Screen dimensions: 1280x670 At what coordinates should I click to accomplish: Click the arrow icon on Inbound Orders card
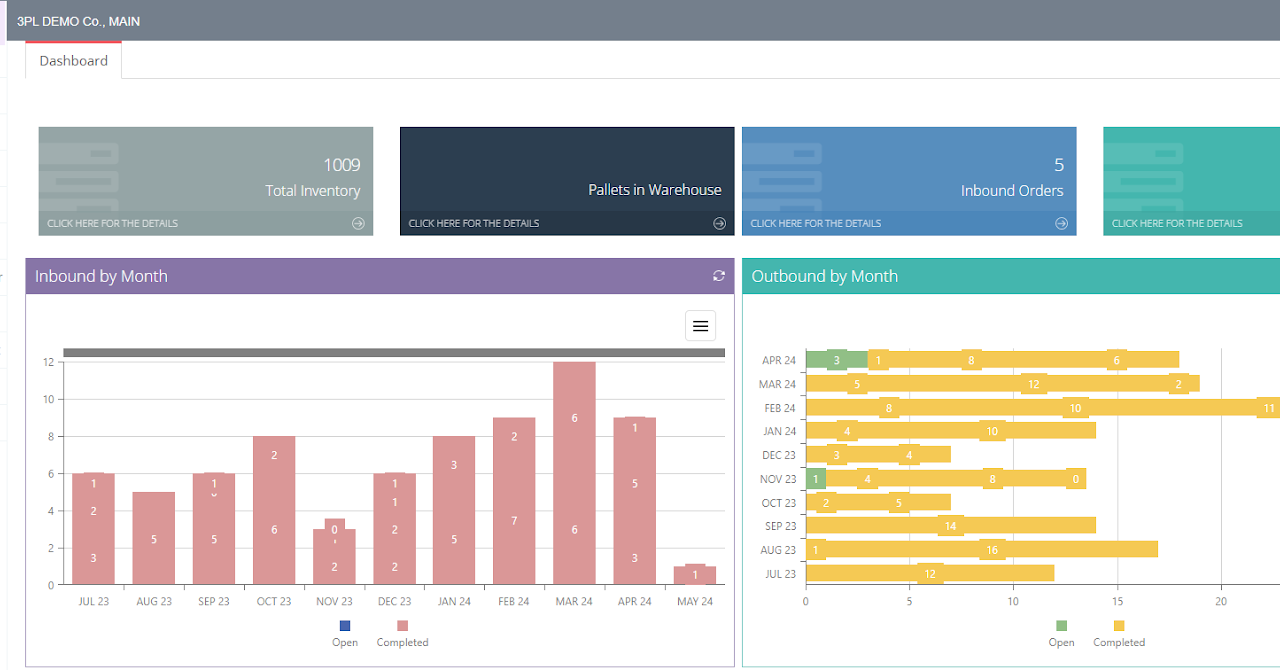(1061, 224)
